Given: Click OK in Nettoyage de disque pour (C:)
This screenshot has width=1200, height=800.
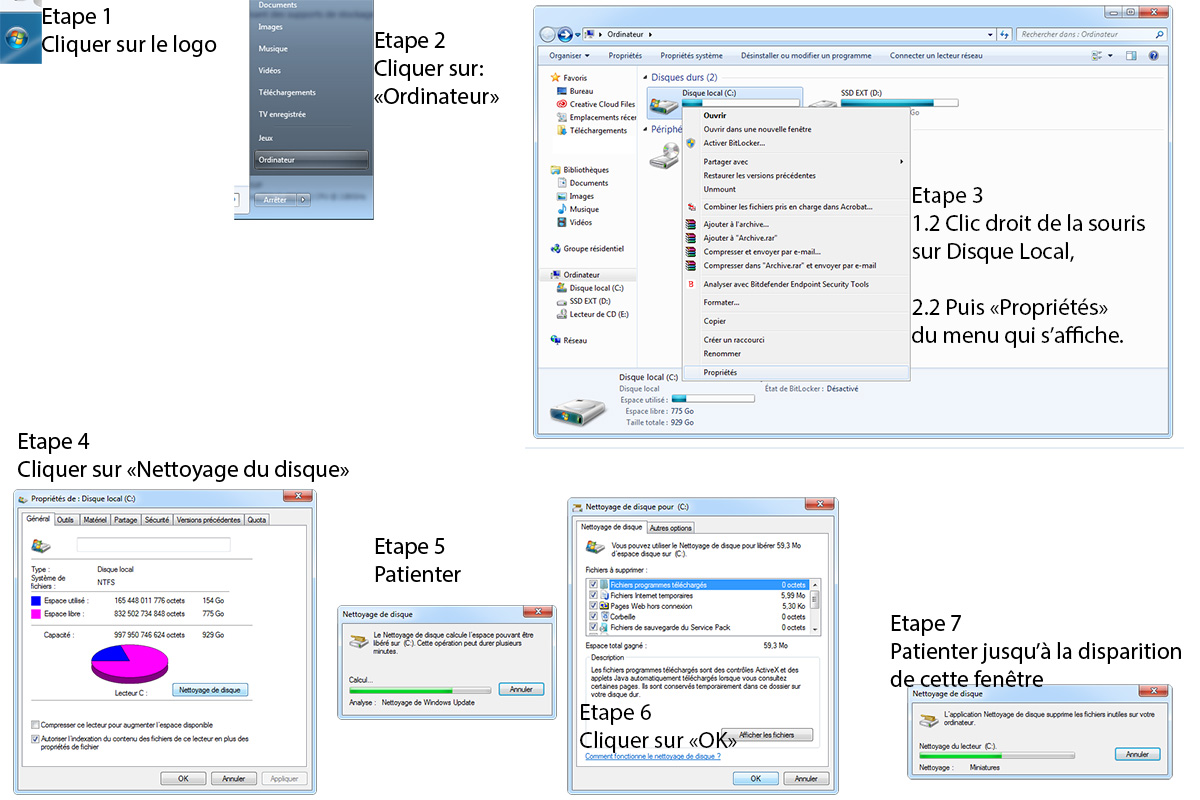Looking at the screenshot, I should coord(756,778).
